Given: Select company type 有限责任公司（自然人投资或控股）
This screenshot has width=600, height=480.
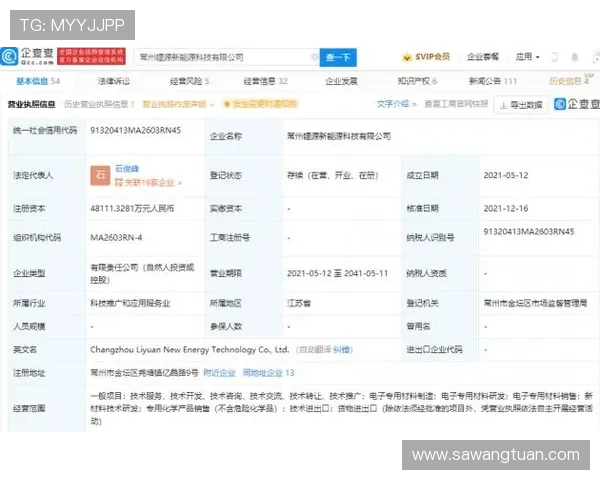Looking at the screenshot, I should coord(142,273).
